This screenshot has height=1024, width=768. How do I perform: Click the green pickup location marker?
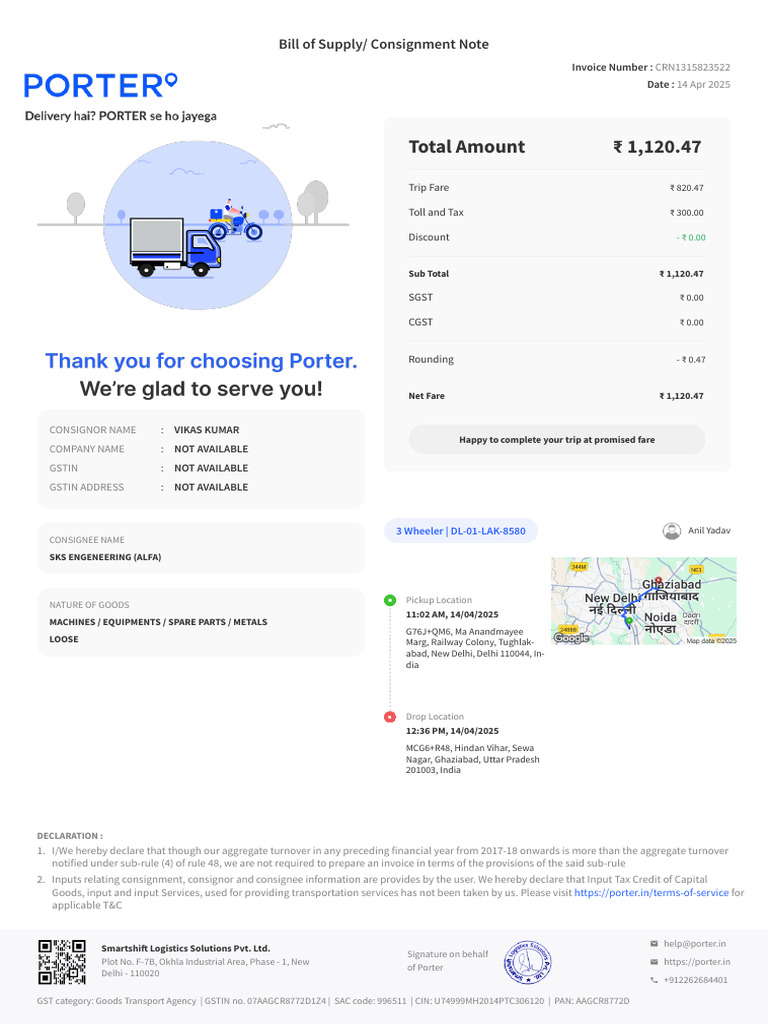[390, 600]
